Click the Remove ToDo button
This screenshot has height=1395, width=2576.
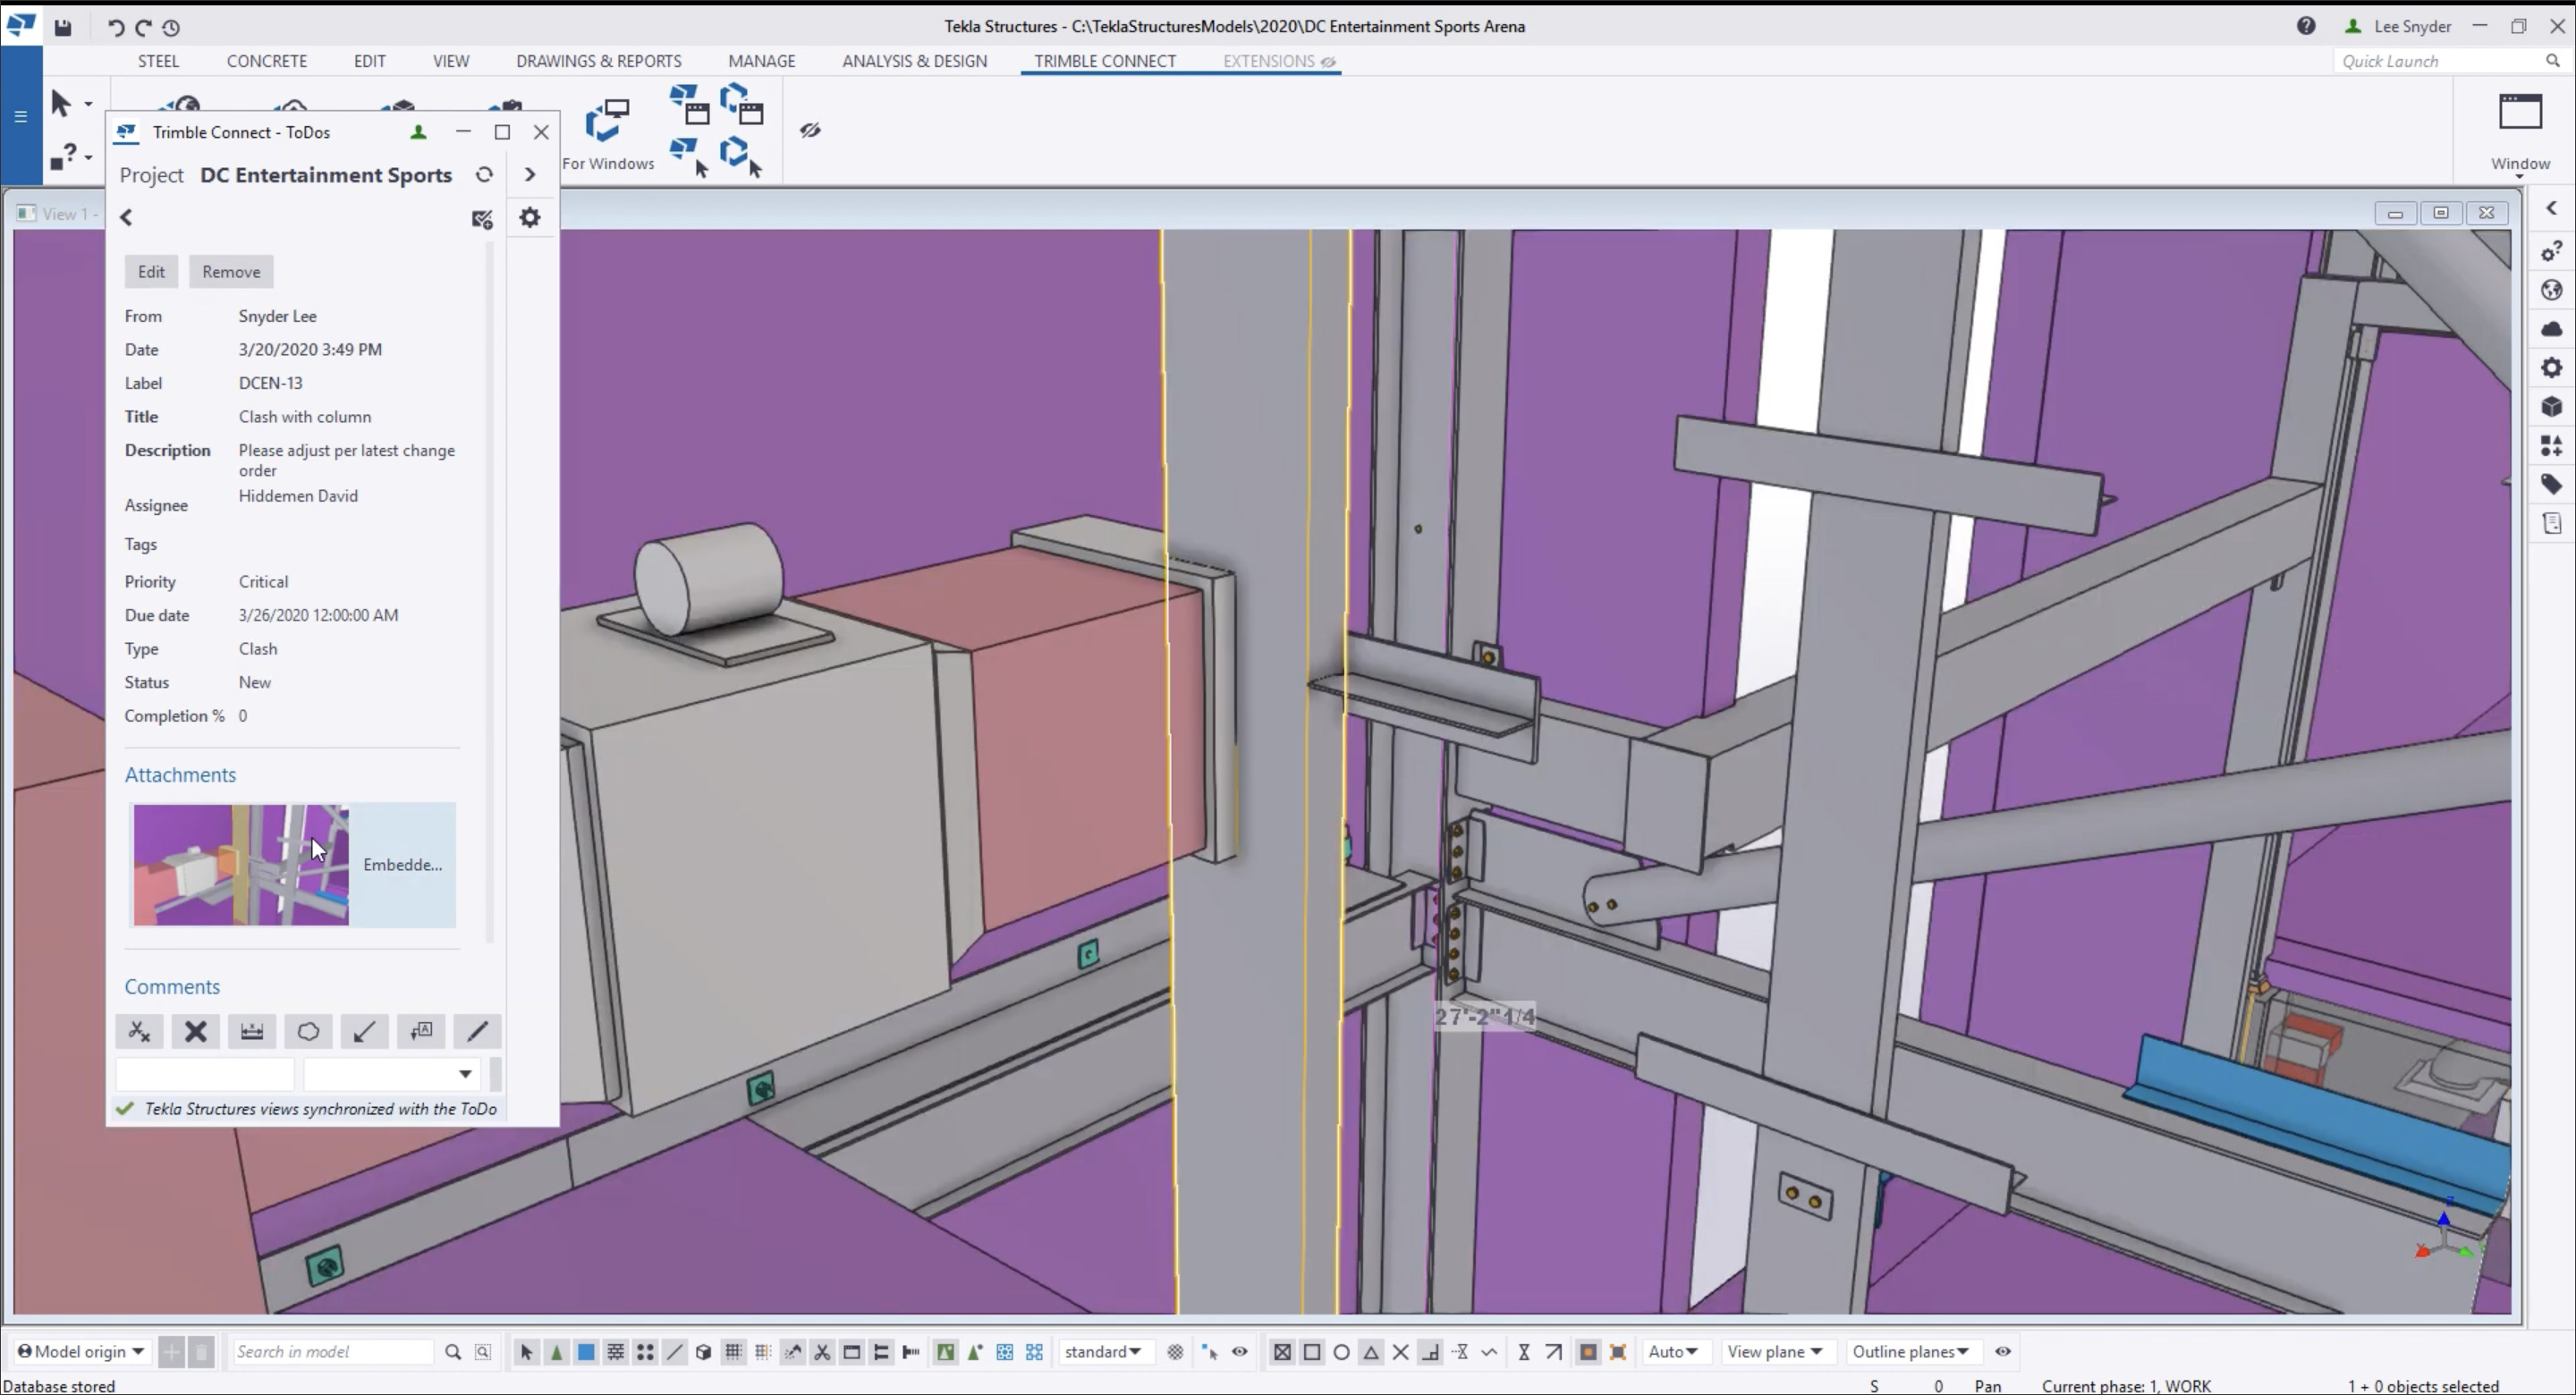[x=231, y=272]
